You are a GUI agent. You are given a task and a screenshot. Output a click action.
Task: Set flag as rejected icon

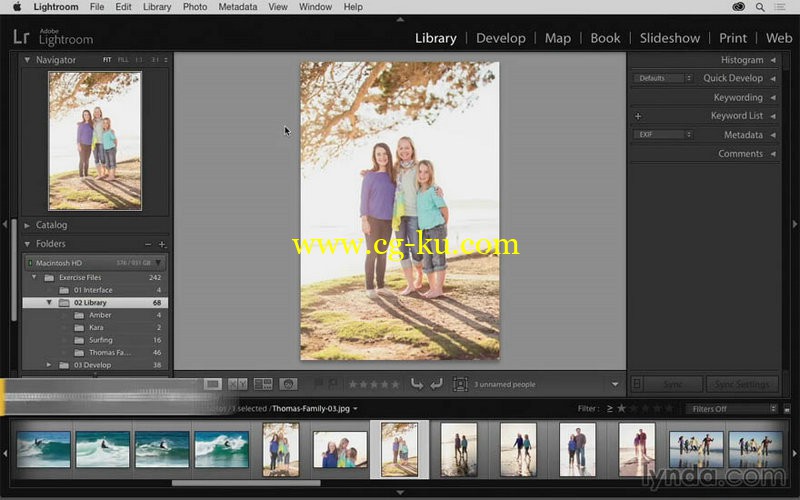click(x=333, y=384)
